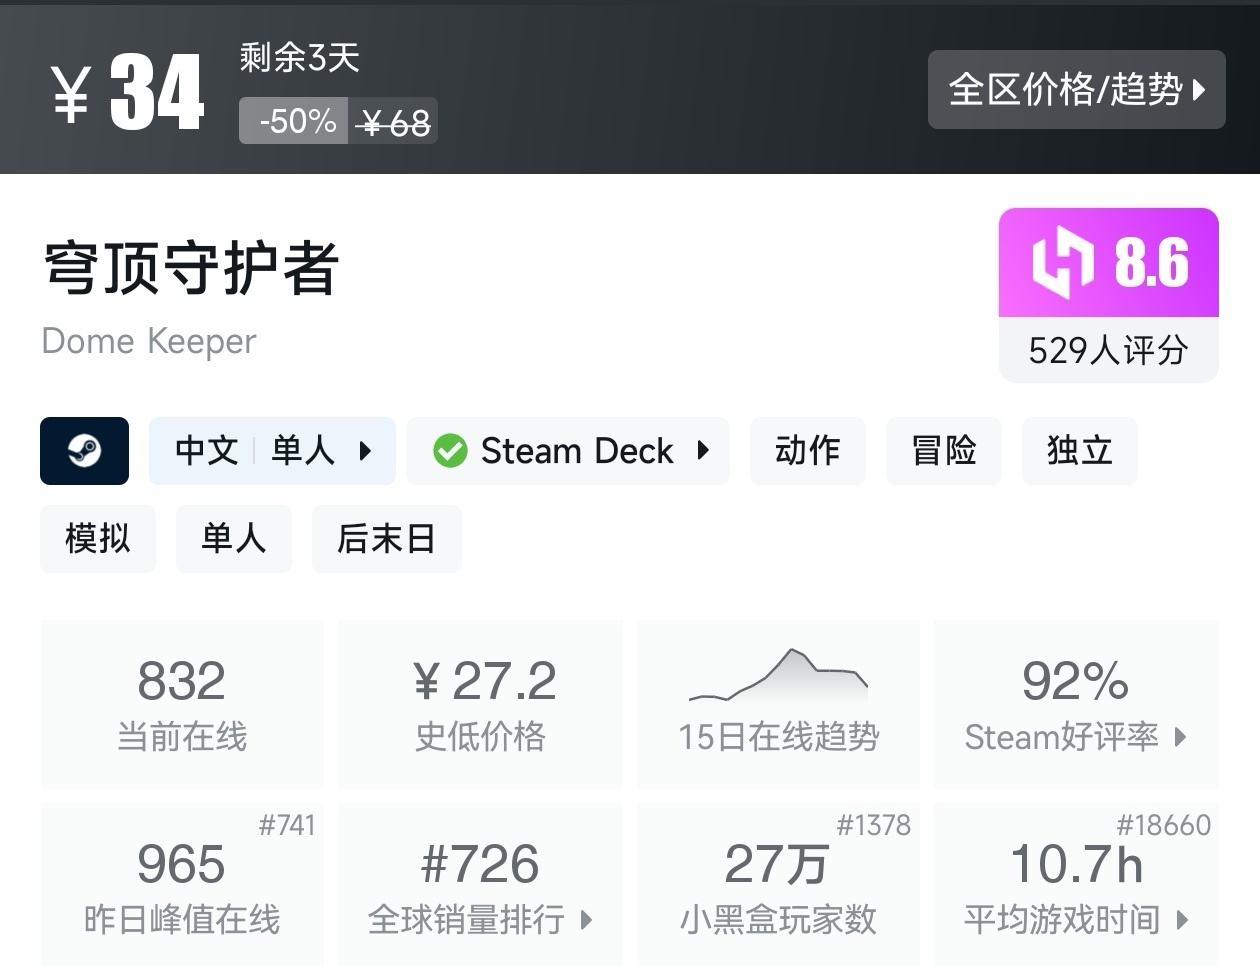The width and height of the screenshot is (1260, 966).
Task: Select the 后末日 tag
Action: point(387,539)
